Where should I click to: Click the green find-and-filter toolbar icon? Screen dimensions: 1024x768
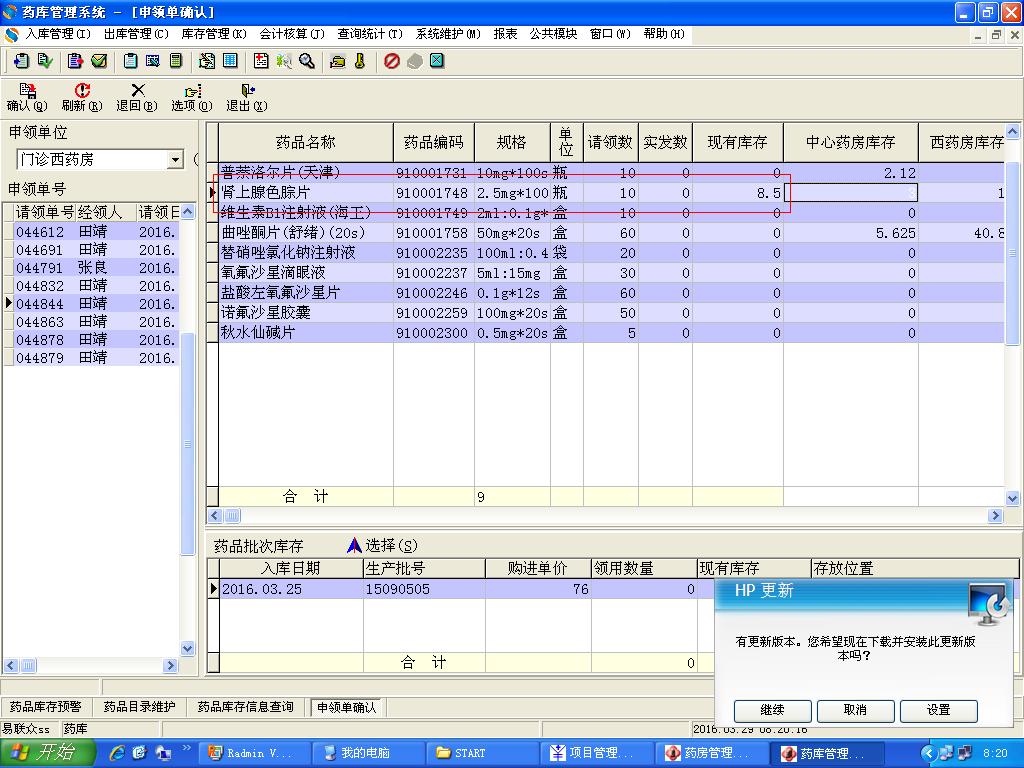coord(284,61)
